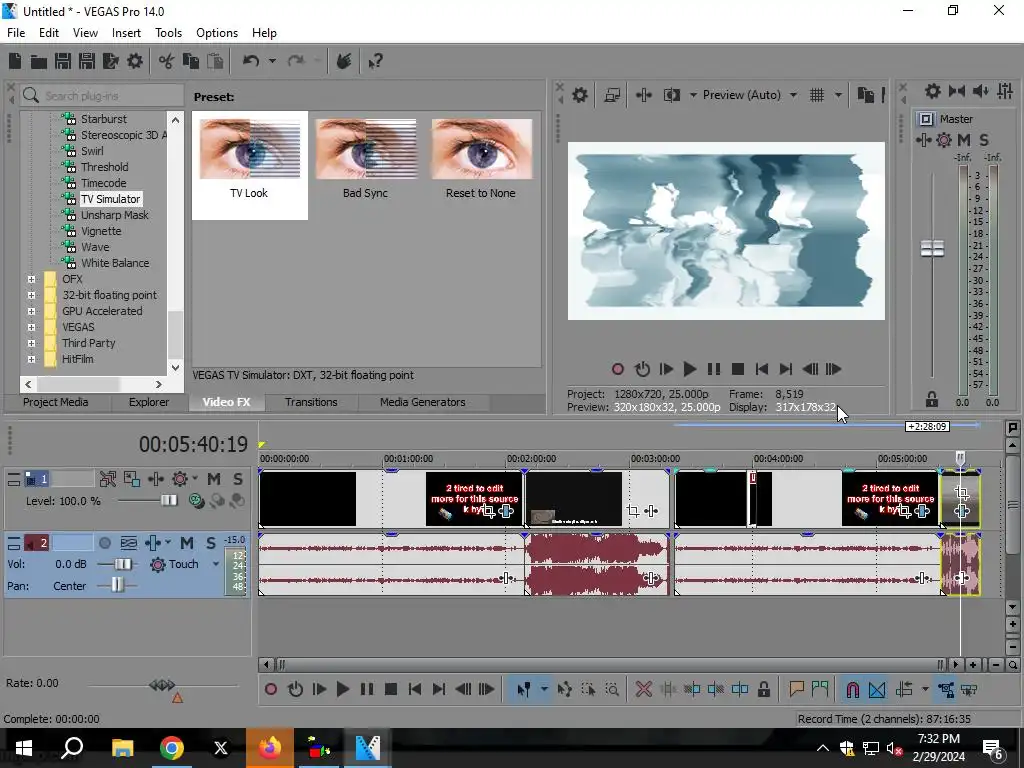Expand the 32-bit floating point folder
This screenshot has height=768, width=1024.
click(31, 295)
